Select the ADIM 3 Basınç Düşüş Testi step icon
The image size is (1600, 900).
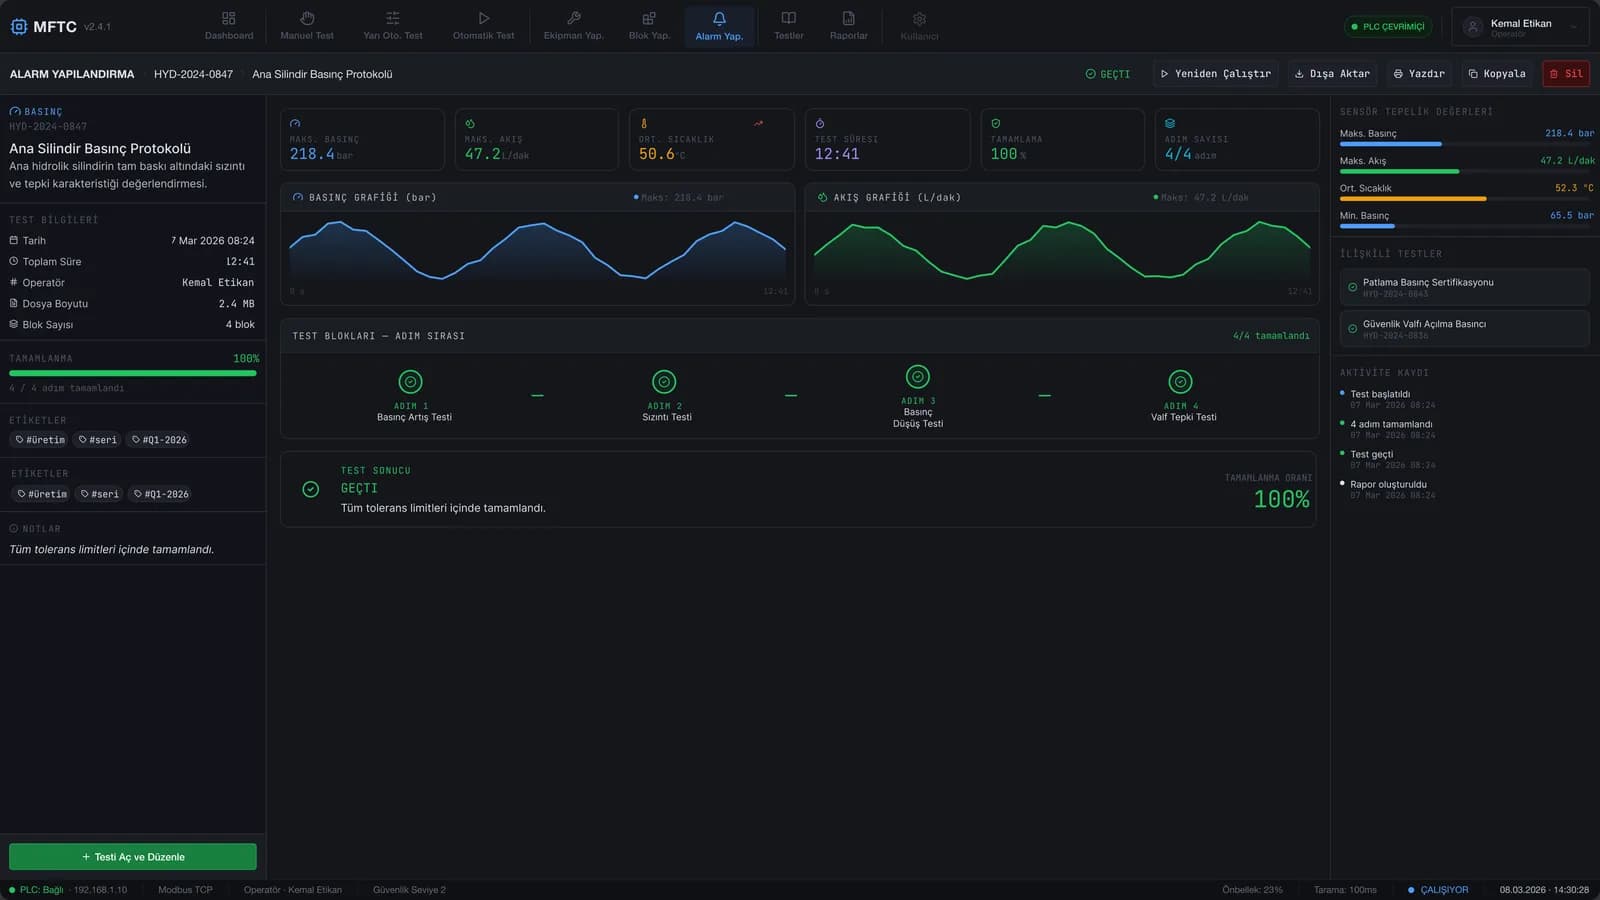[918, 377]
